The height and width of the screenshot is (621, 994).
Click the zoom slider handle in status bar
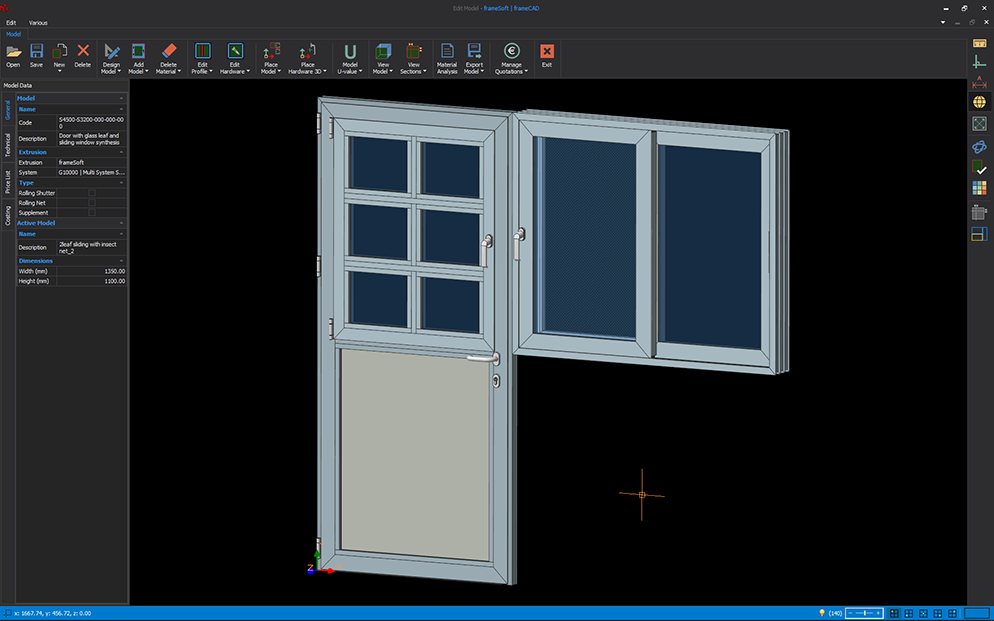click(x=865, y=613)
